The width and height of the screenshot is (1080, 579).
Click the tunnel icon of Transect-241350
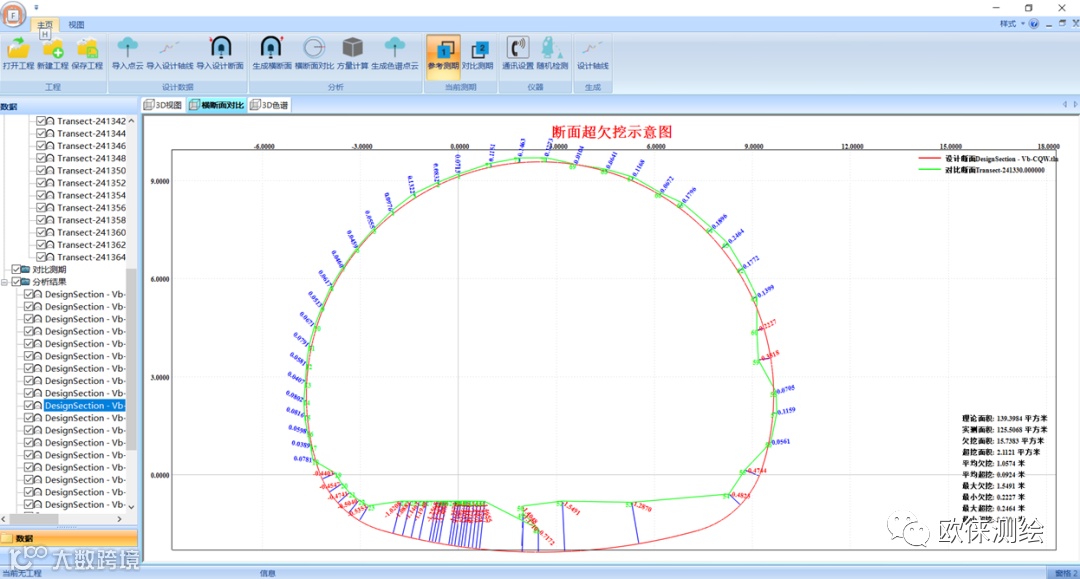click(50, 171)
